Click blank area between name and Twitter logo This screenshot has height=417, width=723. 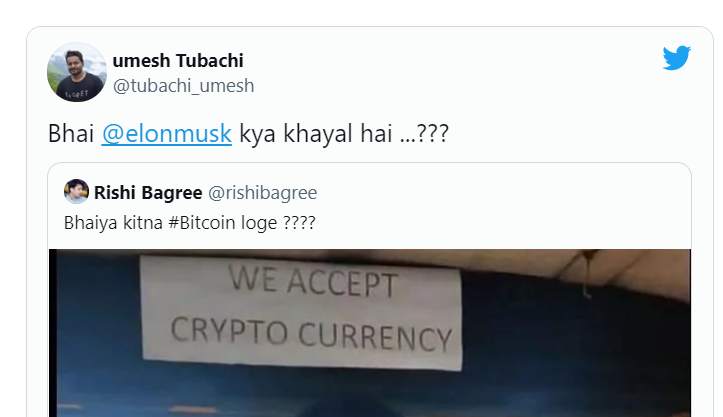point(452,60)
